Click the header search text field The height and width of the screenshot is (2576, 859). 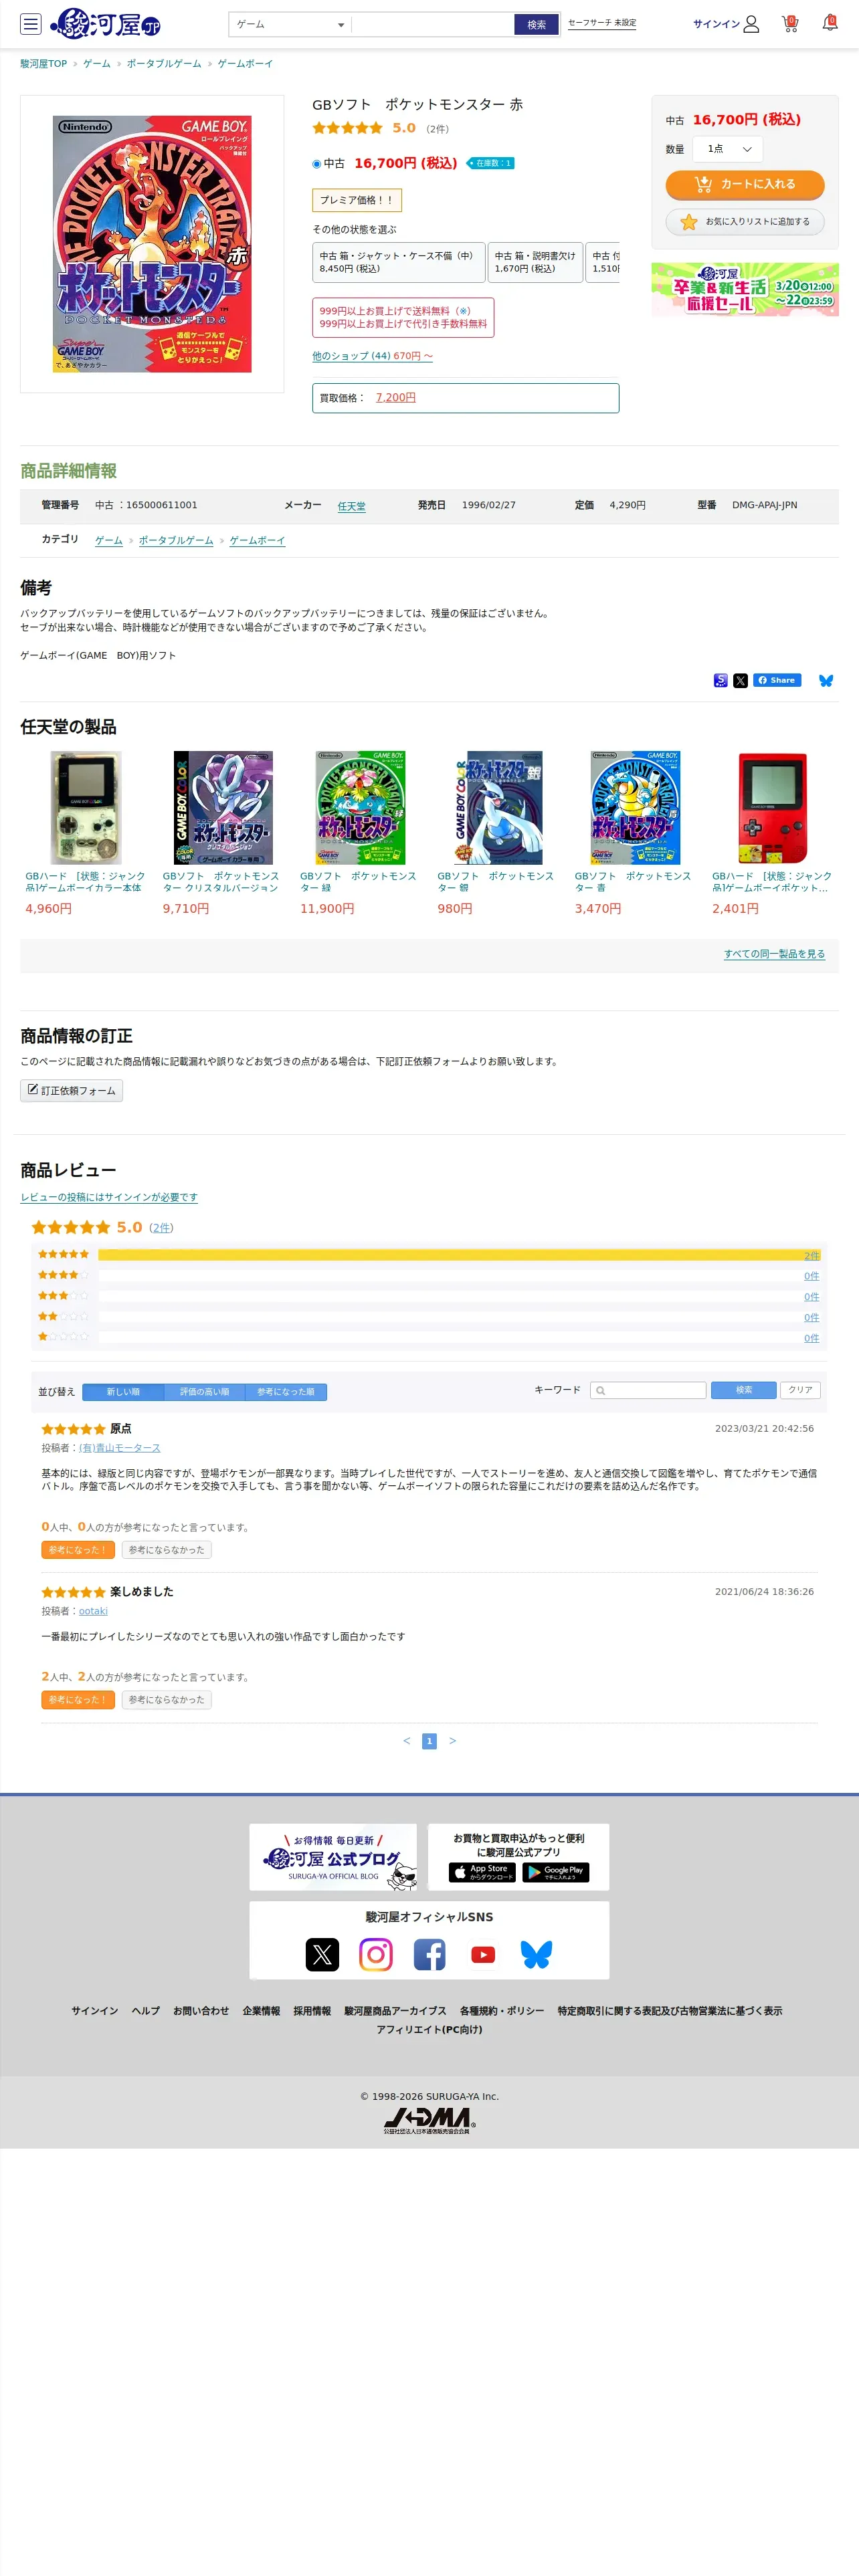click(432, 24)
